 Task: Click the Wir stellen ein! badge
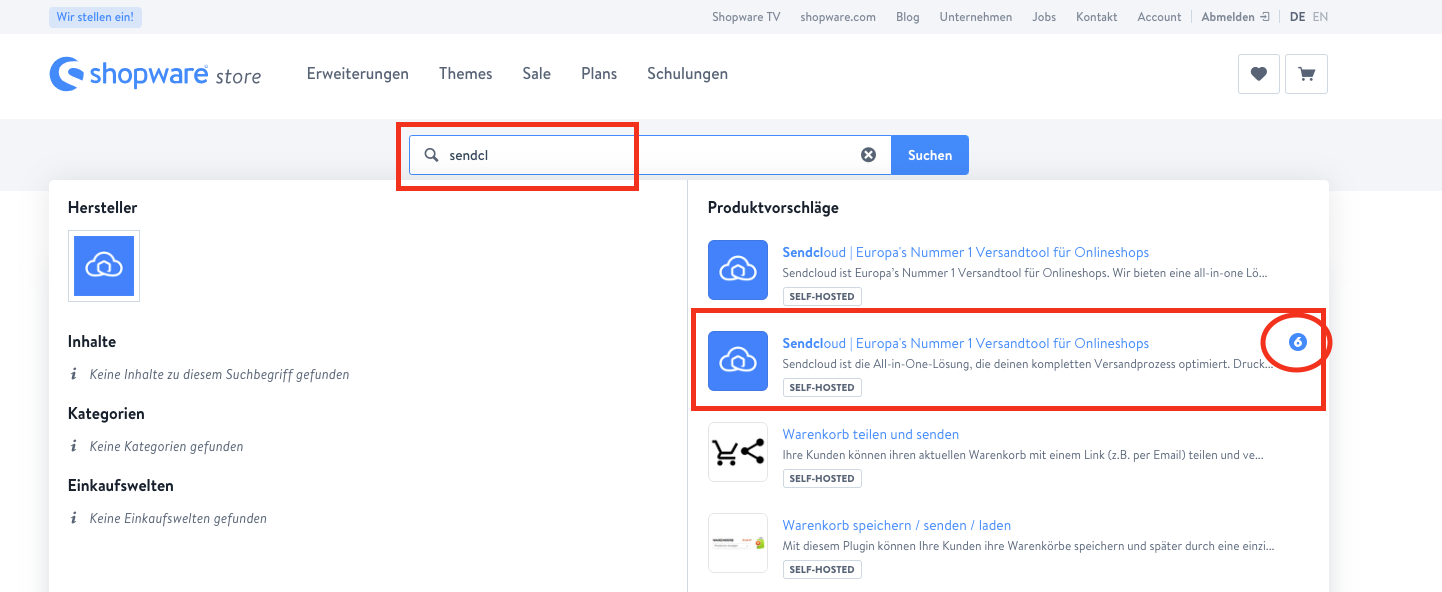coord(96,17)
